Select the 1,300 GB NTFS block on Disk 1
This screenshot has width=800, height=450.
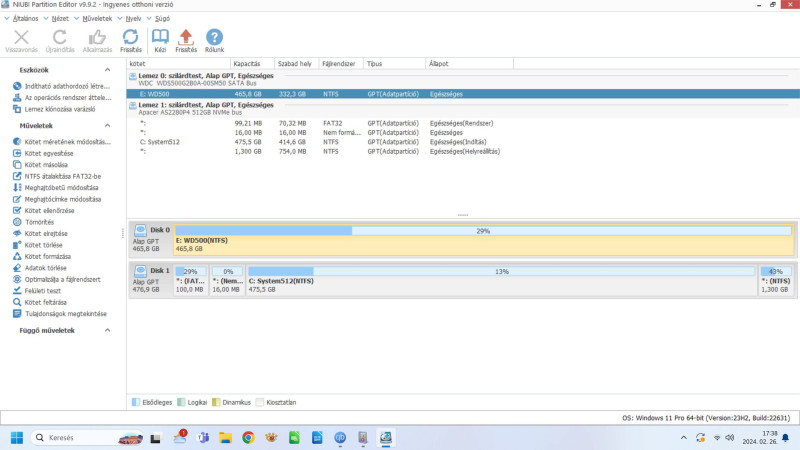click(x=776, y=280)
